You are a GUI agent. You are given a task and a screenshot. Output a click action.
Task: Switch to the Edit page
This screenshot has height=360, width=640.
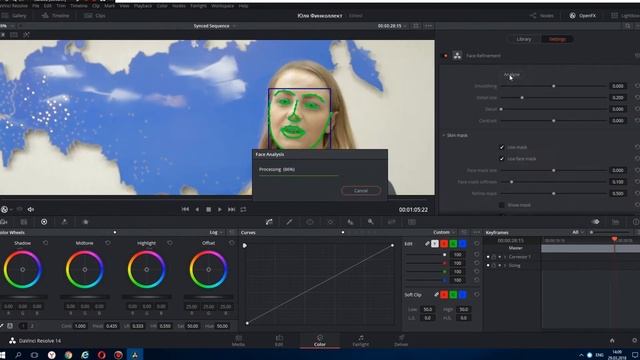[x=279, y=340]
